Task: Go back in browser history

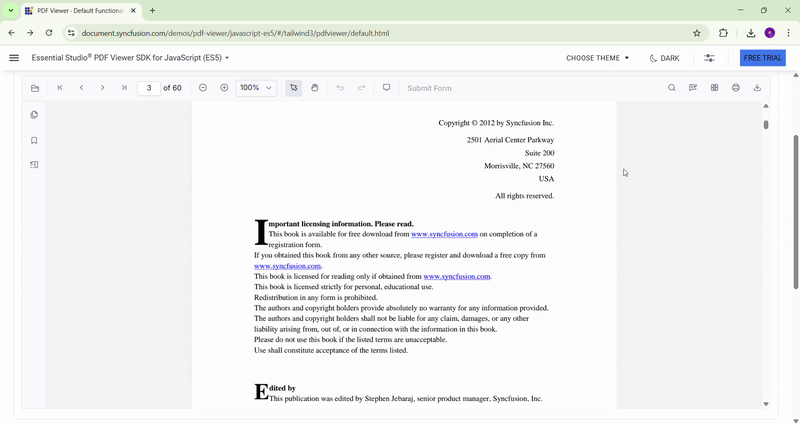Action: (12, 33)
